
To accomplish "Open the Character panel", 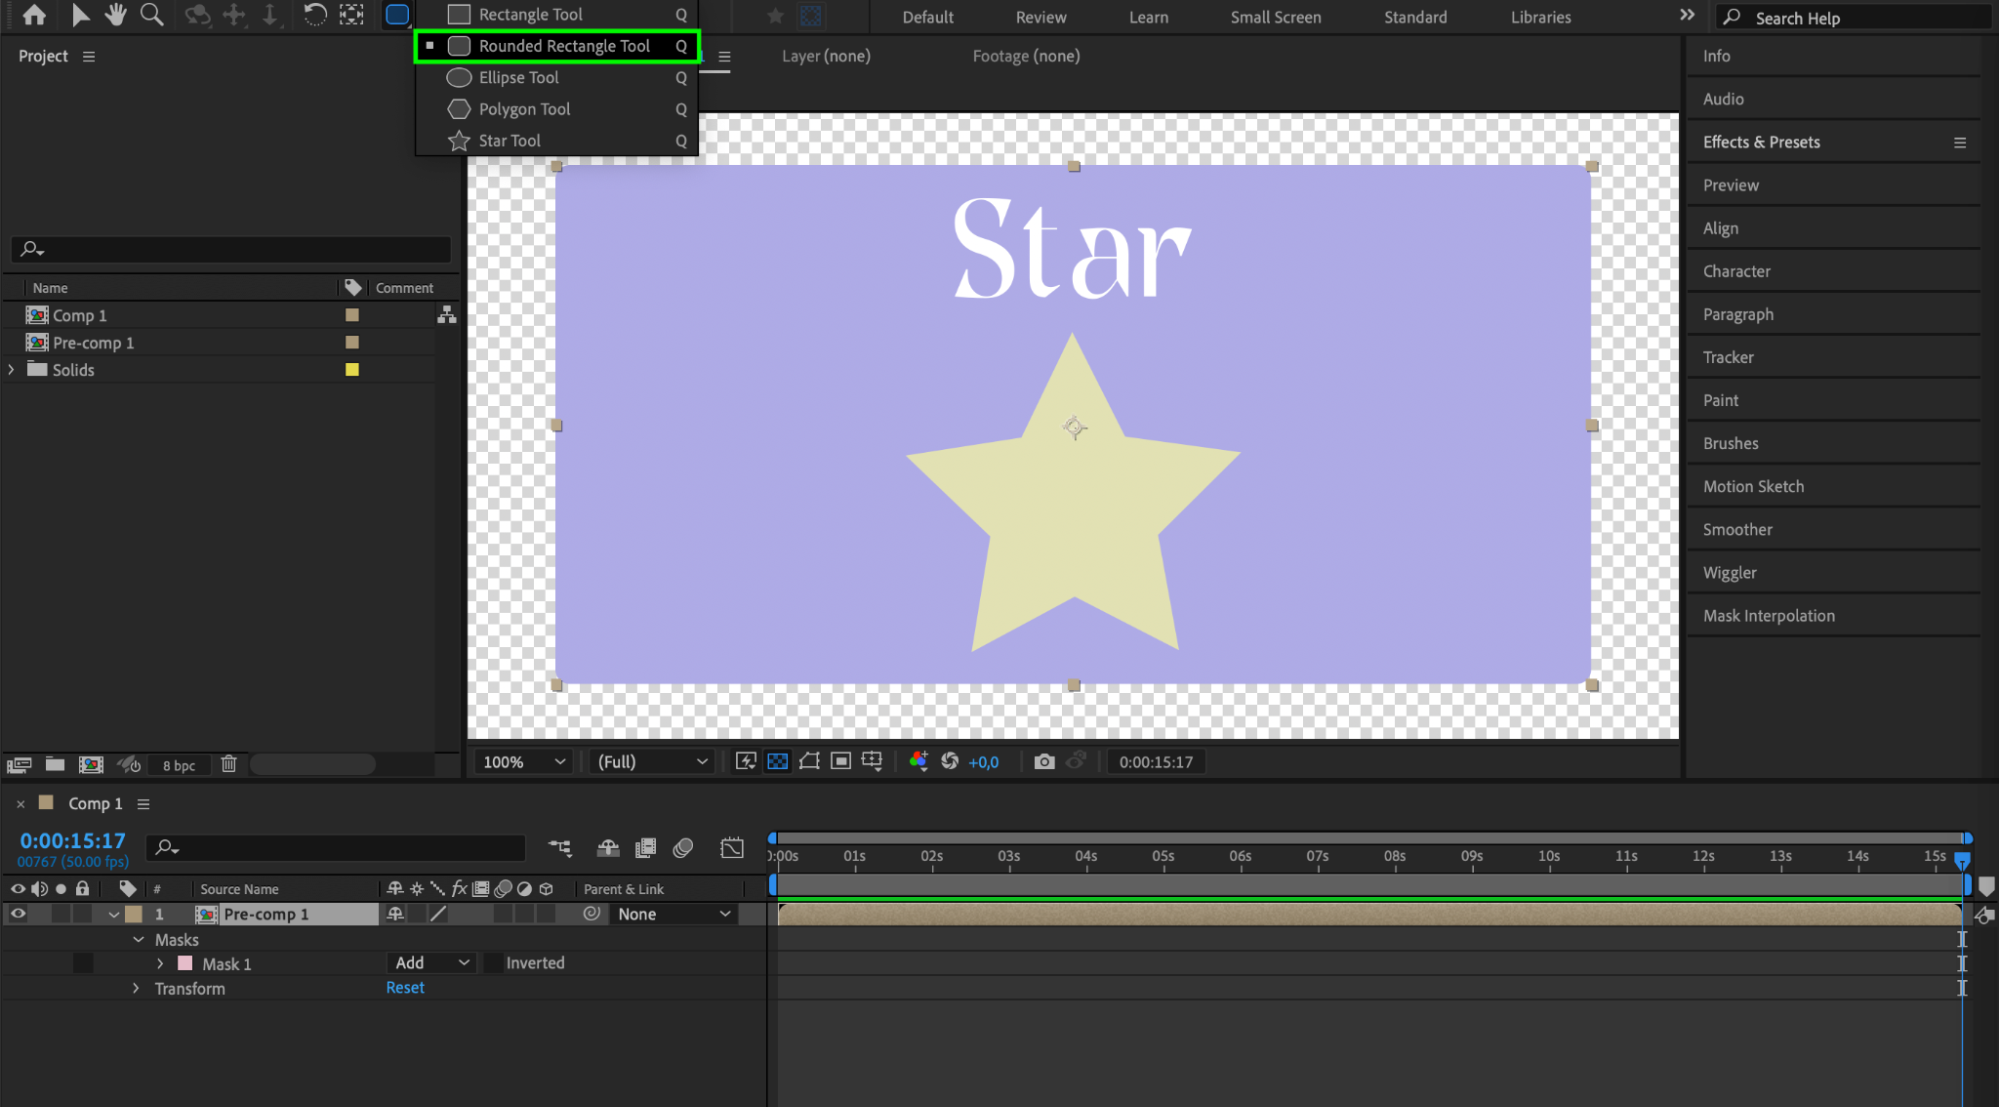I will pyautogui.click(x=1736, y=271).
